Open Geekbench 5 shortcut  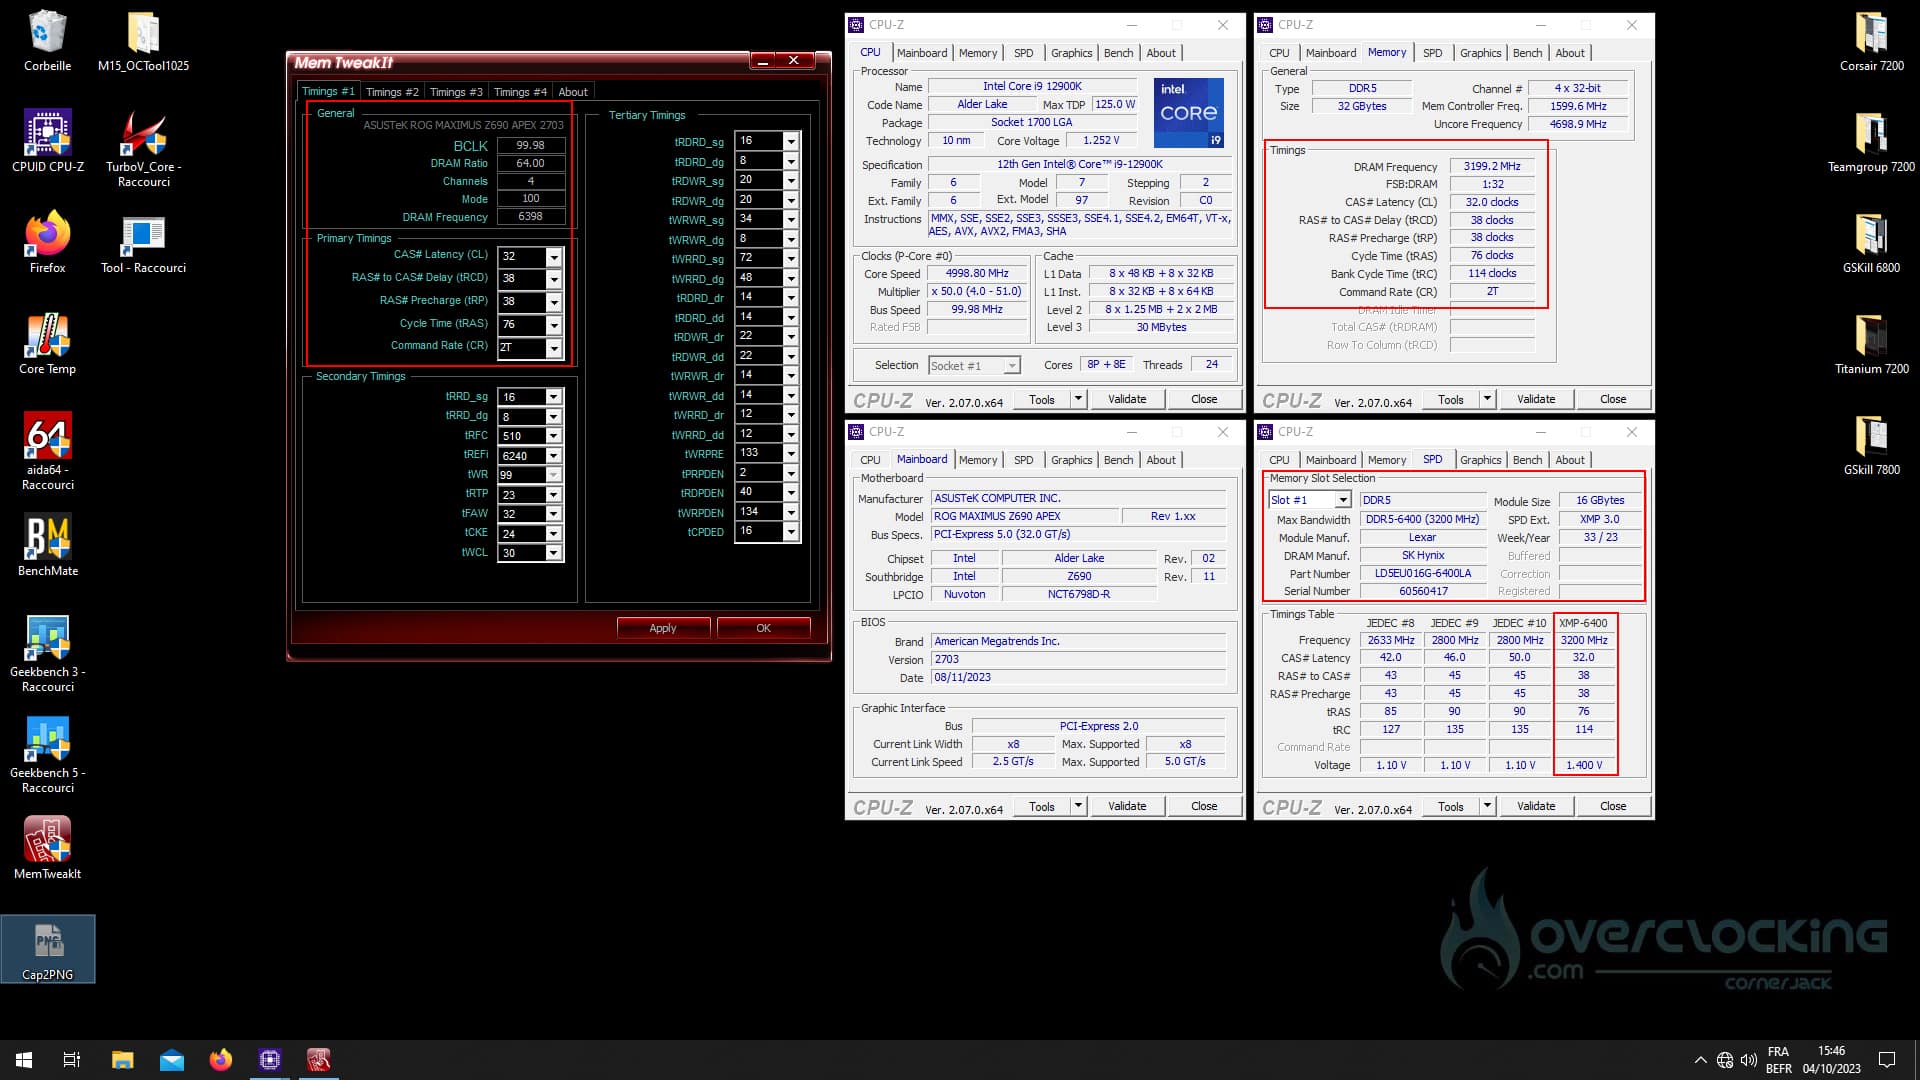tap(47, 755)
